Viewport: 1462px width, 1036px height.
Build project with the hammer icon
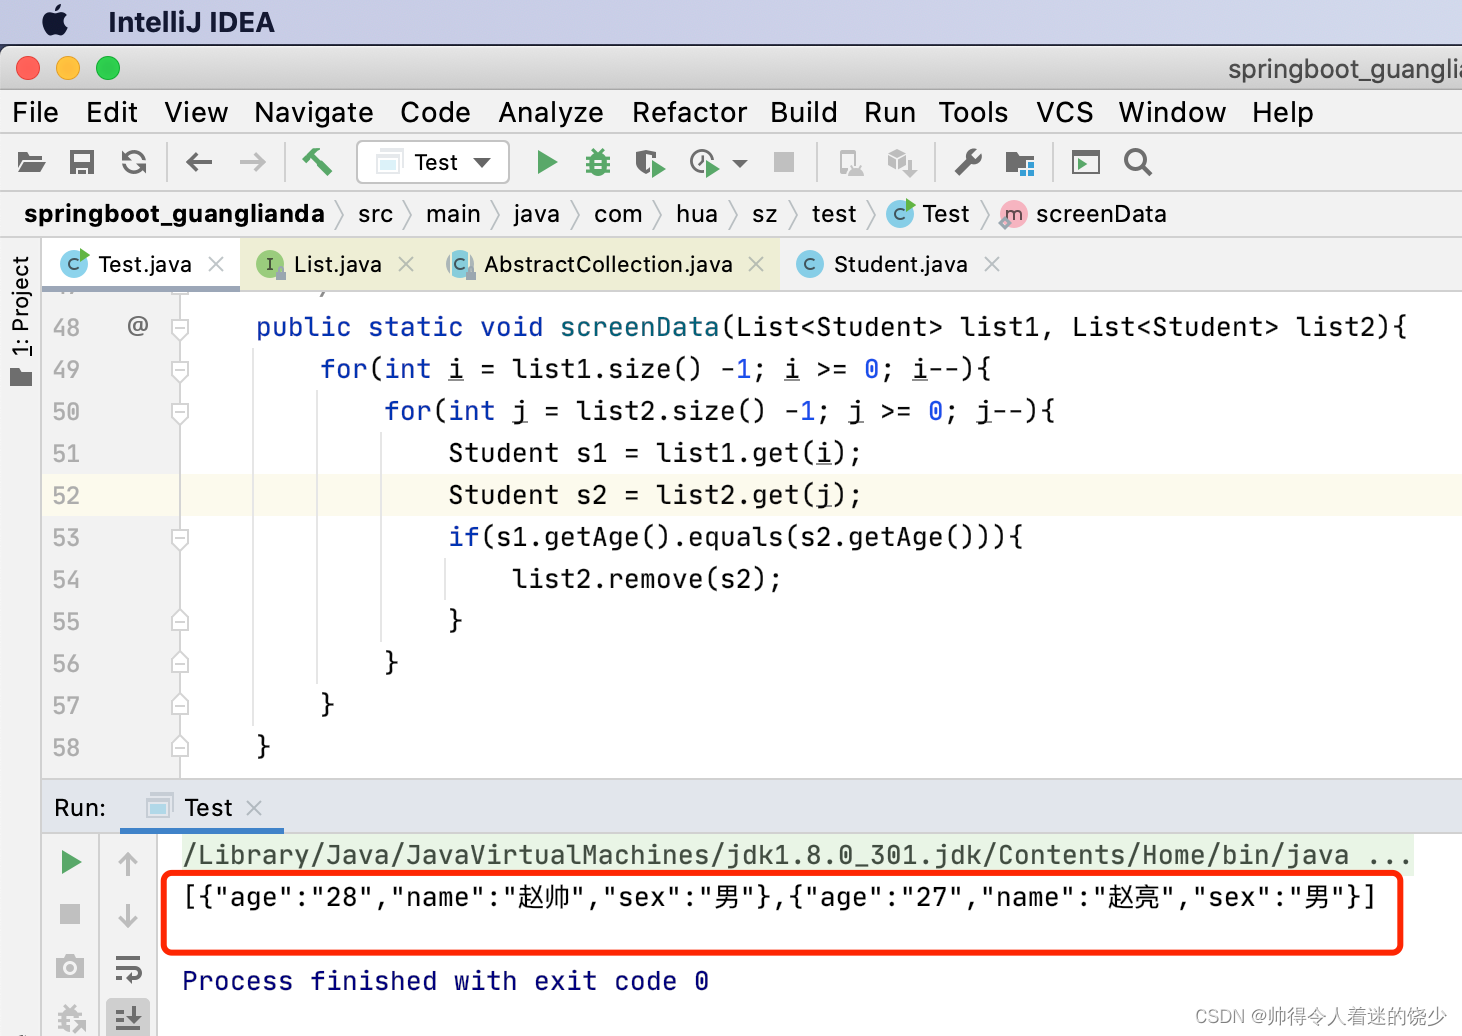318,162
